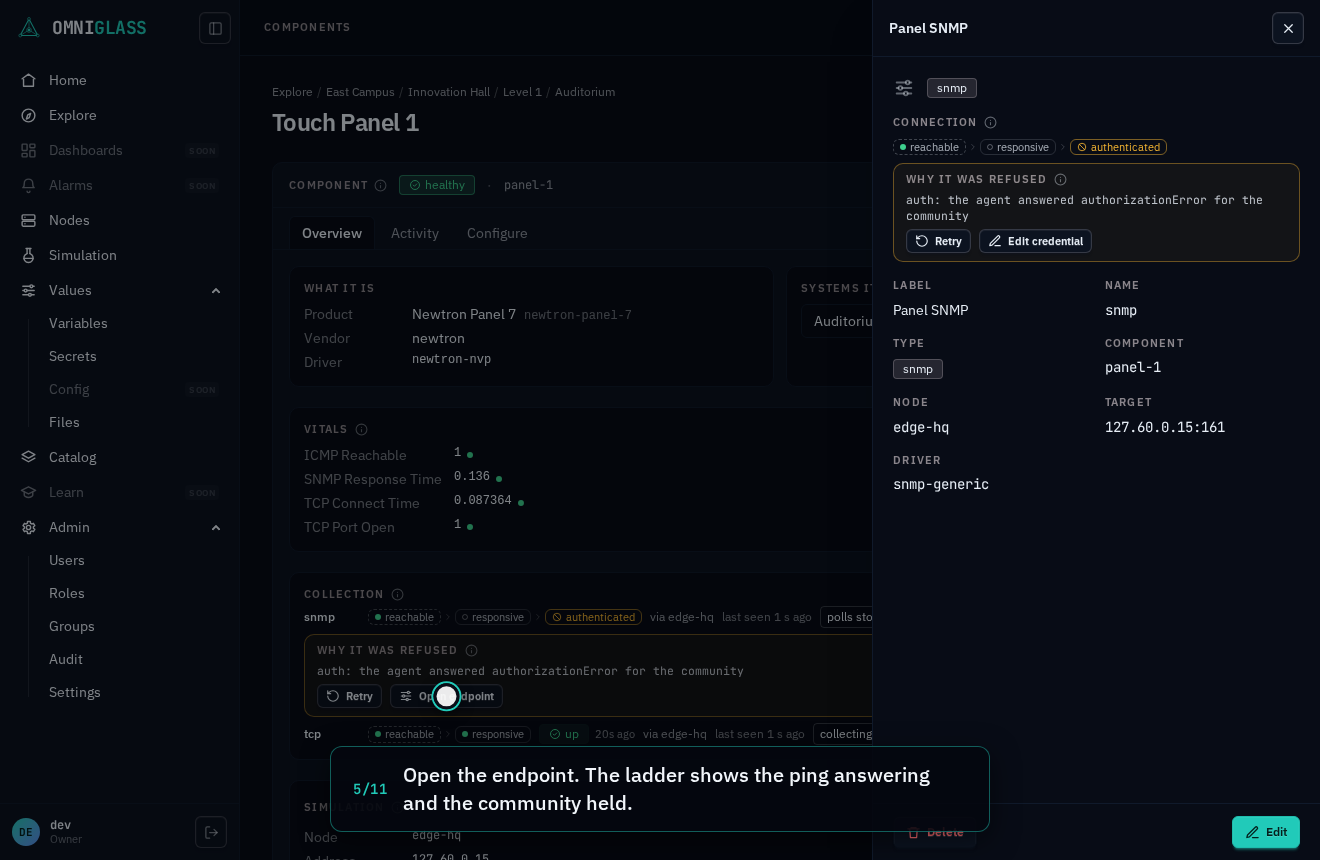The width and height of the screenshot is (1320, 860).
Task: Click the Explore compass icon
Action: [x=29, y=115]
